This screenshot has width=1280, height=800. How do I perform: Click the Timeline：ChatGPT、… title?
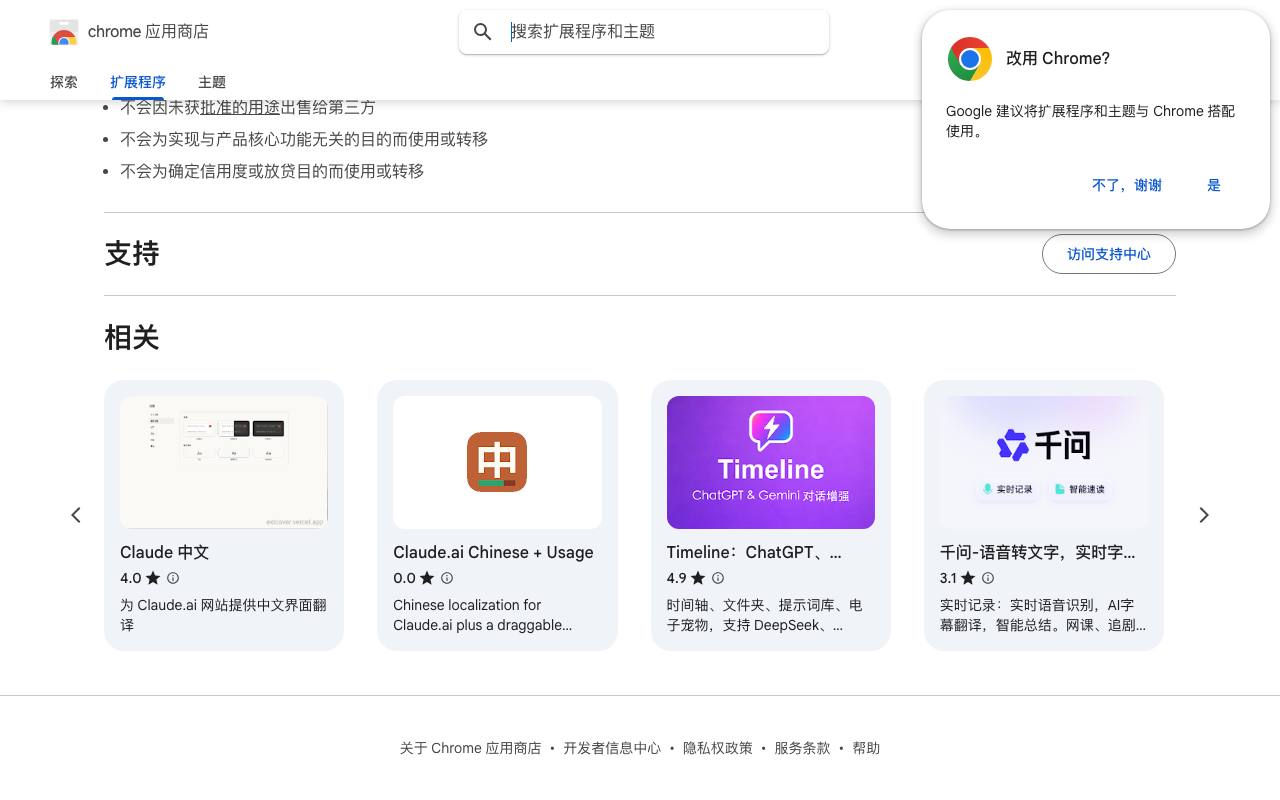tap(754, 552)
